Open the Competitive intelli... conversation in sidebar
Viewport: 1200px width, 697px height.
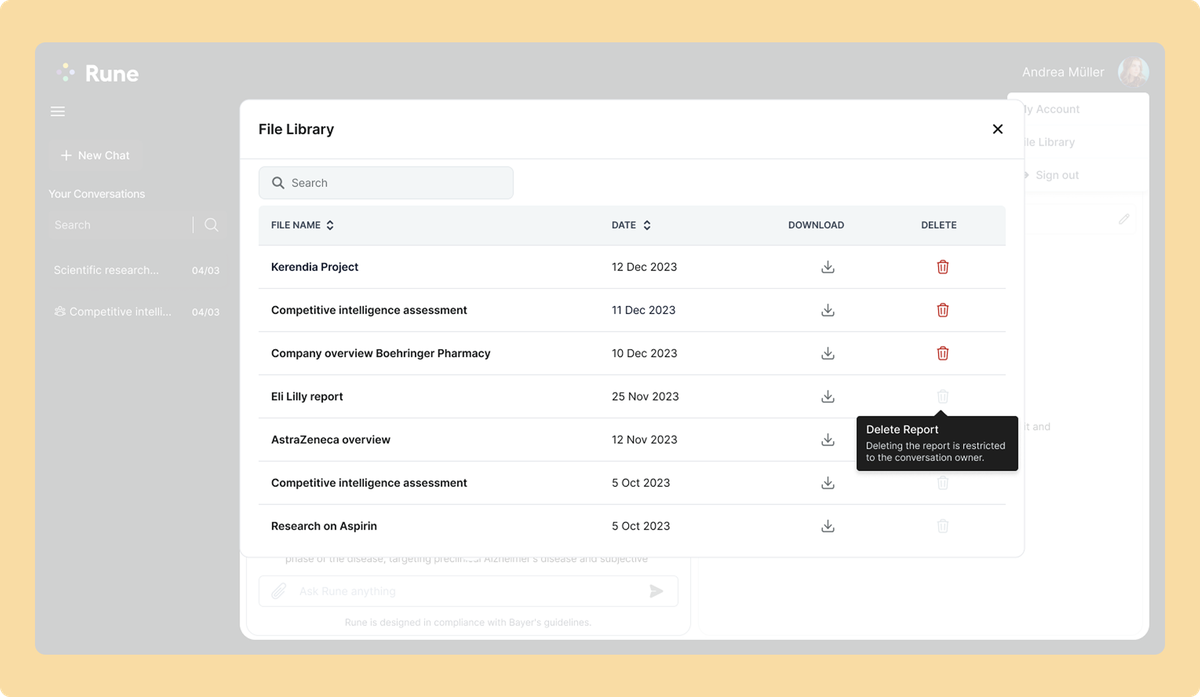coord(137,312)
